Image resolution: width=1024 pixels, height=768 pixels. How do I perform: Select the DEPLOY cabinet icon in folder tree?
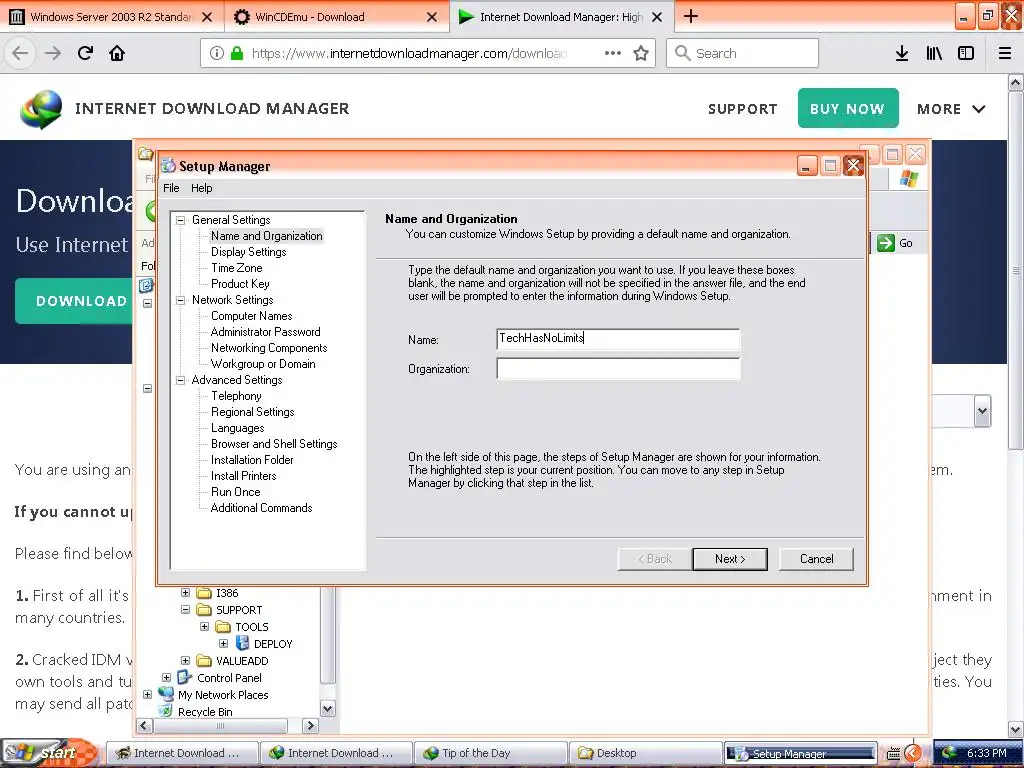tap(242, 643)
